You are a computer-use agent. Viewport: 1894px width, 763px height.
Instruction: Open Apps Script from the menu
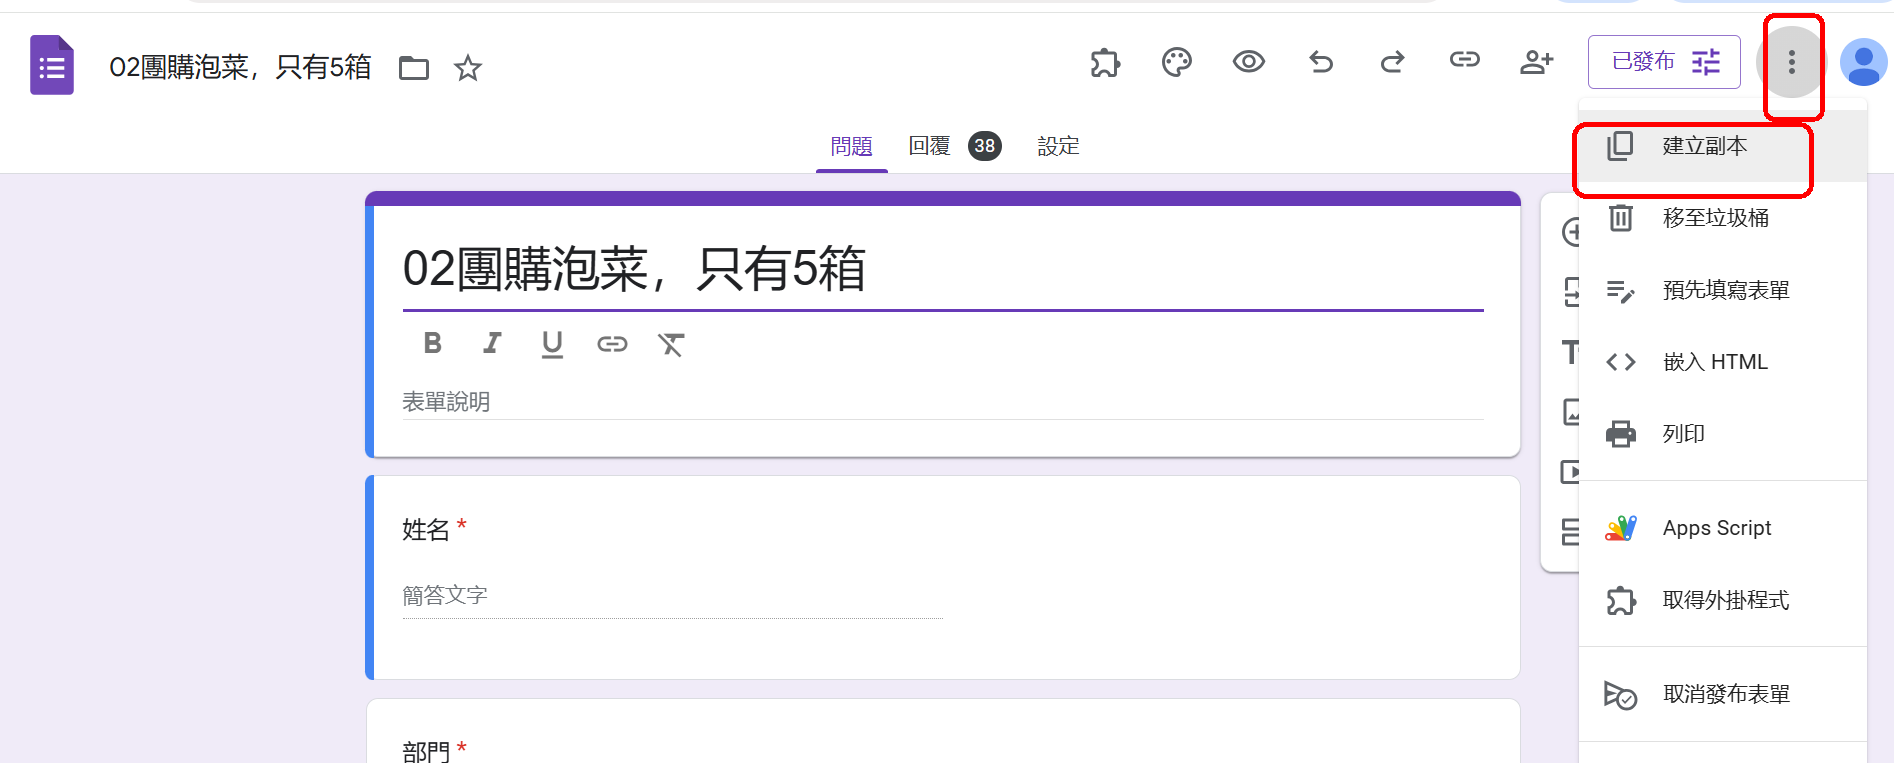point(1716,528)
